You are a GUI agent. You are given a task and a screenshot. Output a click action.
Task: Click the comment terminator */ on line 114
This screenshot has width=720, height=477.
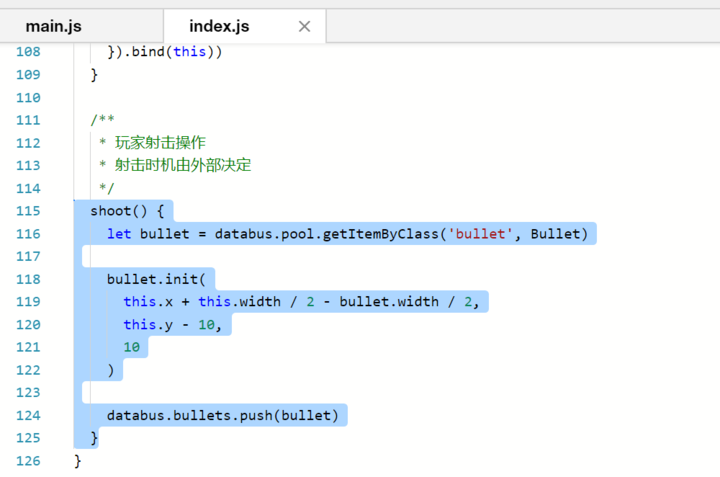pyautogui.click(x=107, y=188)
